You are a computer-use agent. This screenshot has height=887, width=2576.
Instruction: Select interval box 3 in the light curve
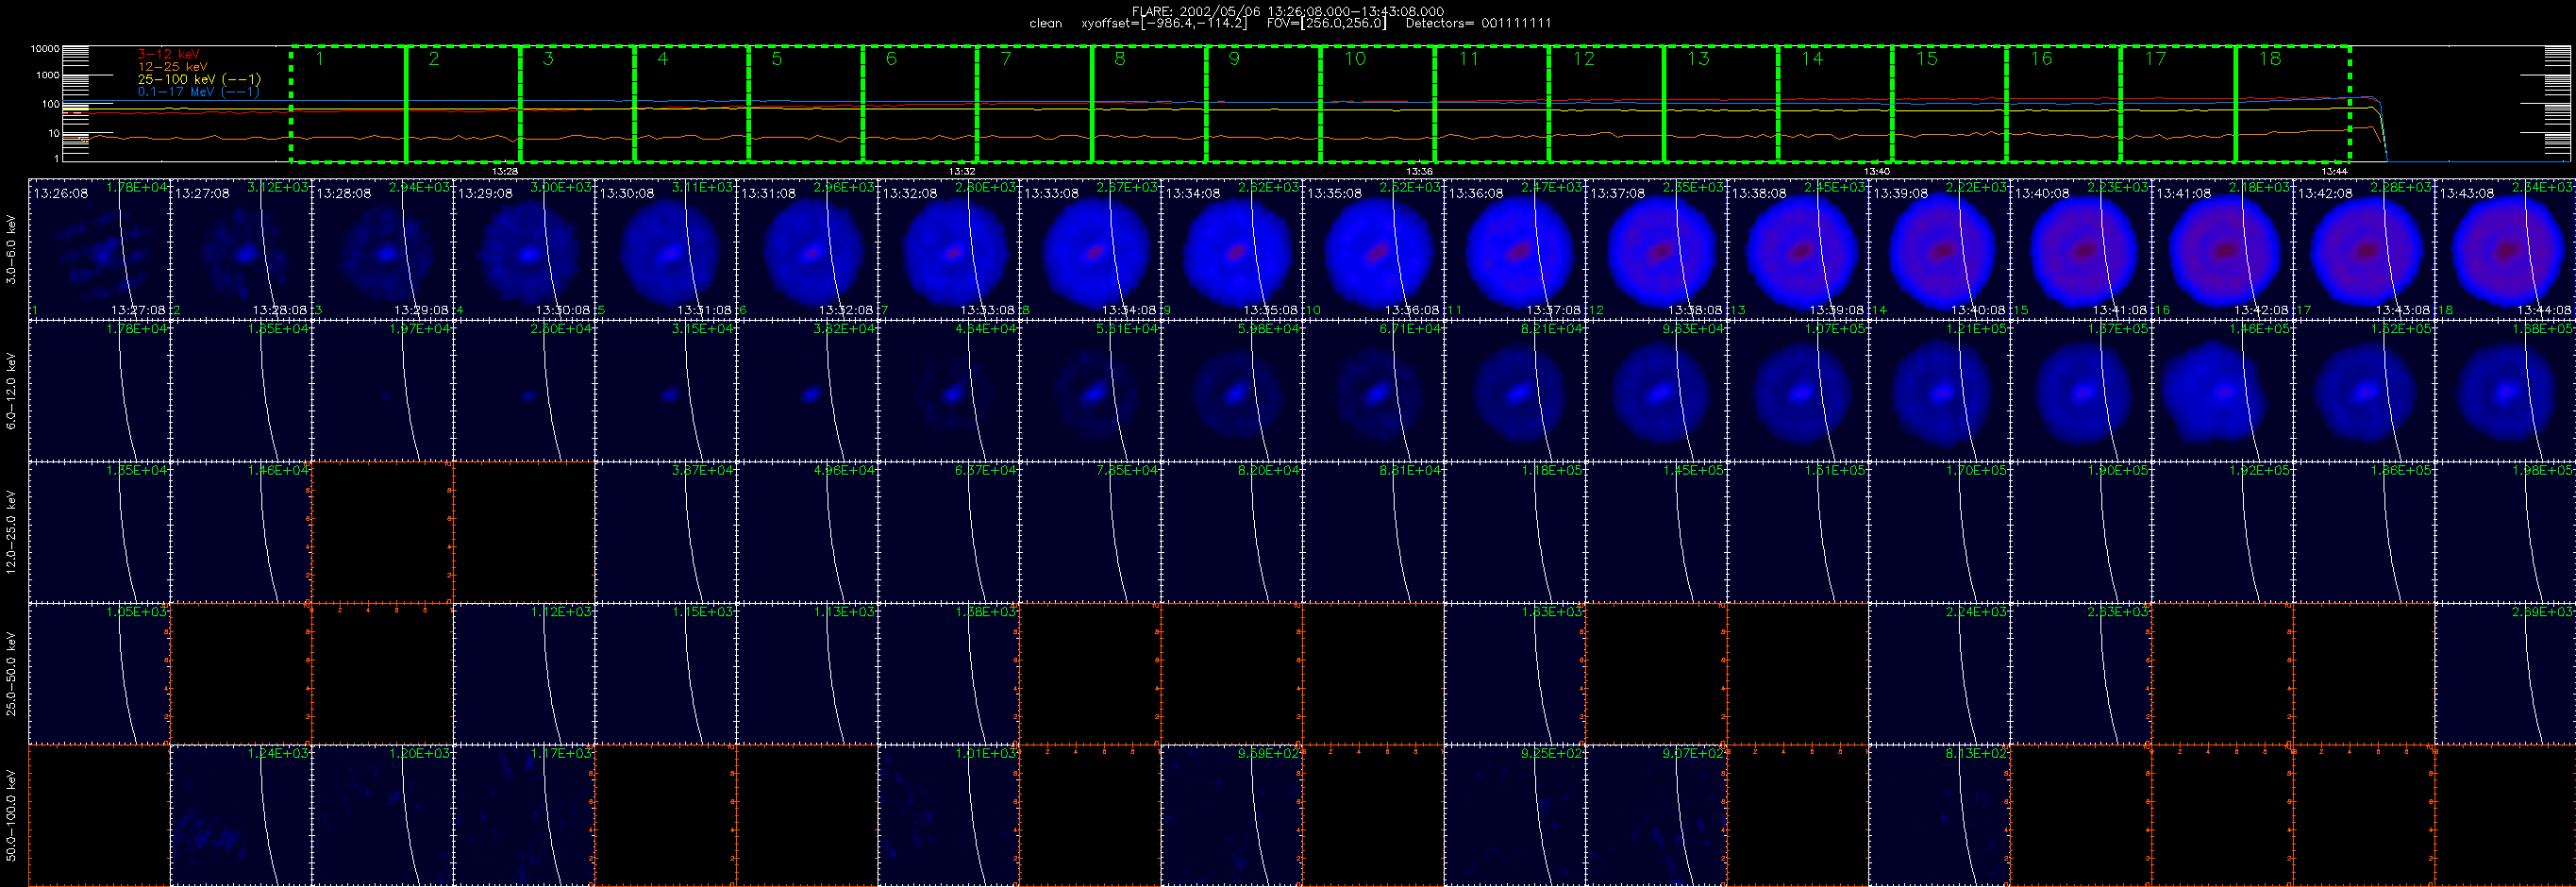(x=577, y=103)
